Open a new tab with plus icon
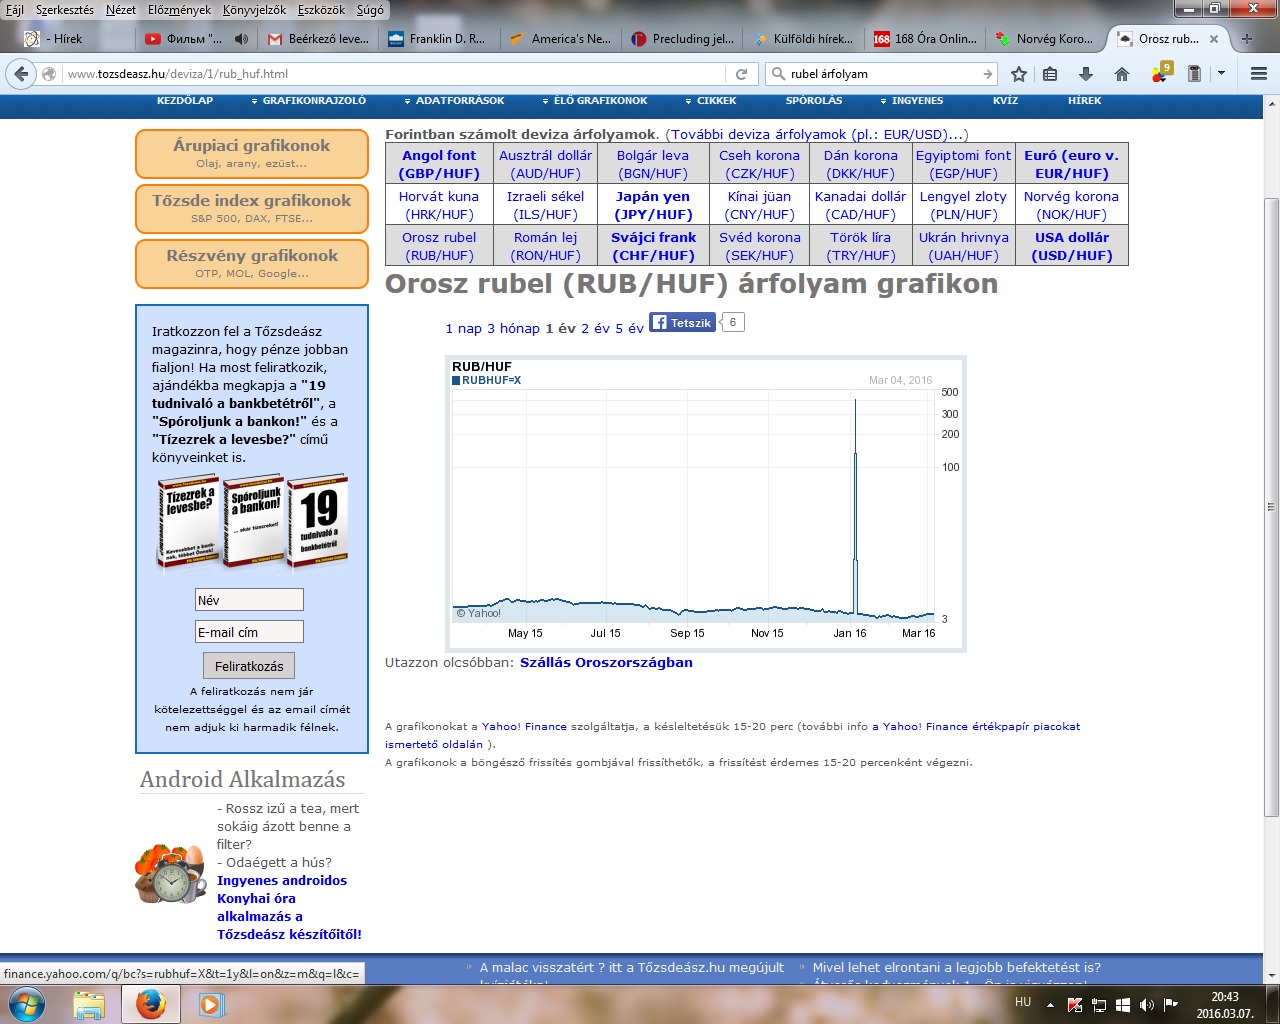1280x1024 pixels. (x=1246, y=39)
